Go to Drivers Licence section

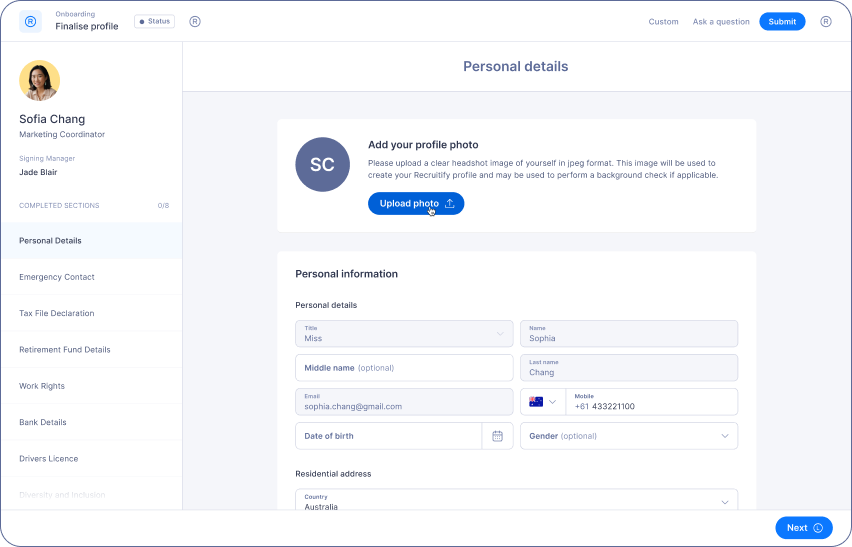pyautogui.click(x=91, y=459)
